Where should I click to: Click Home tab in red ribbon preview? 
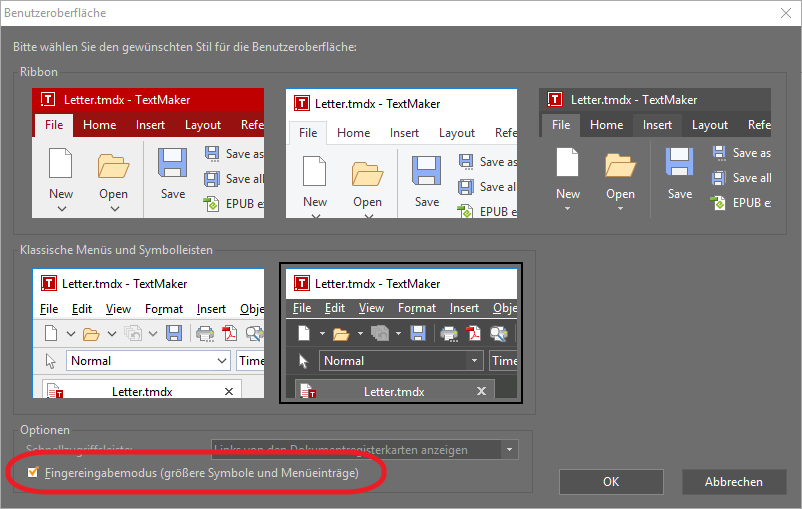click(99, 125)
